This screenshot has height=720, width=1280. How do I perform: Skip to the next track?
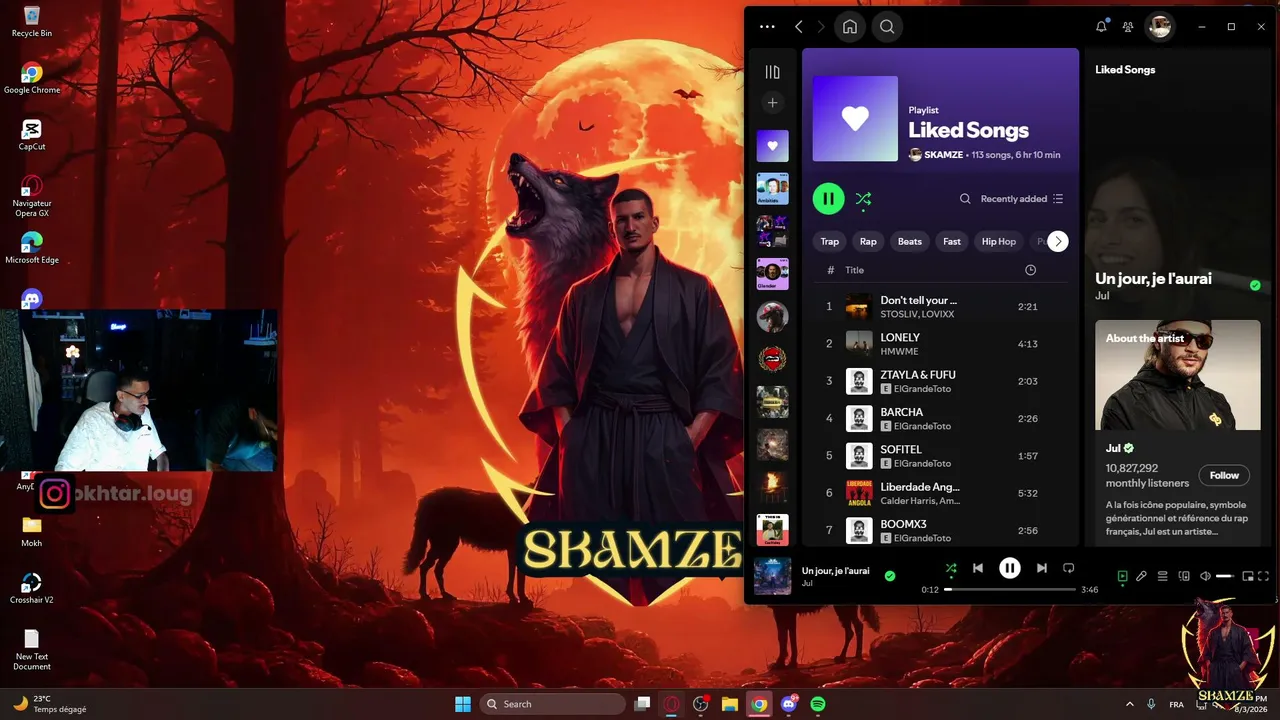[1042, 568]
